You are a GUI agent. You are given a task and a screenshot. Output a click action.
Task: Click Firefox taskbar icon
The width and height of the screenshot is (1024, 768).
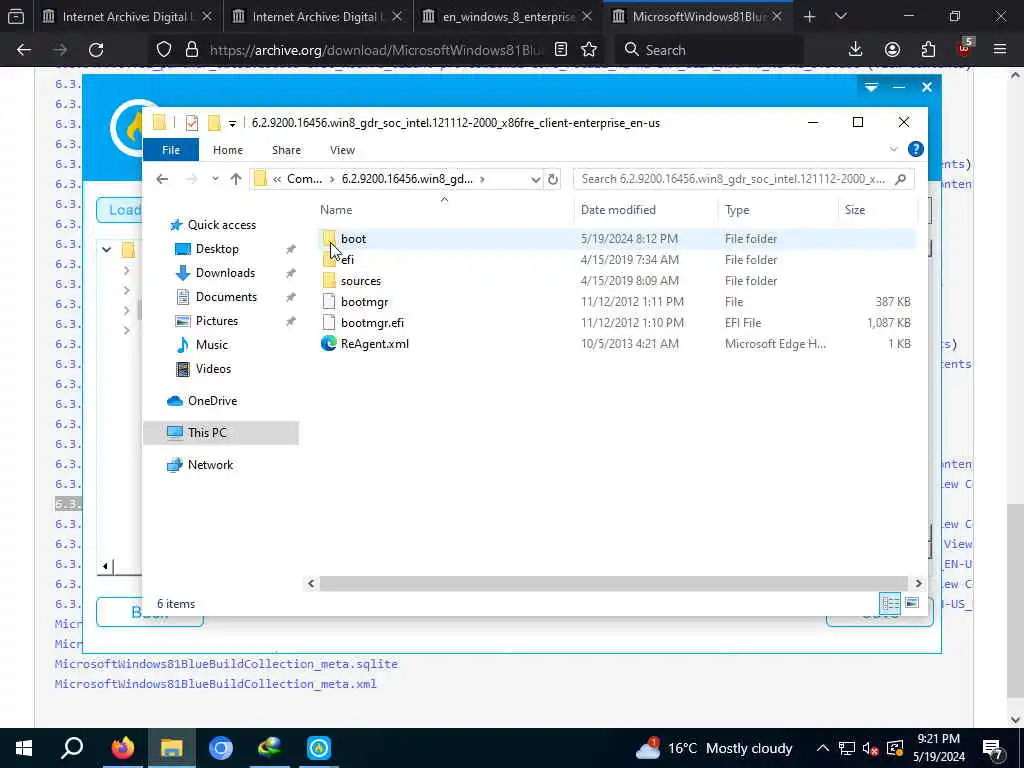tap(122, 748)
